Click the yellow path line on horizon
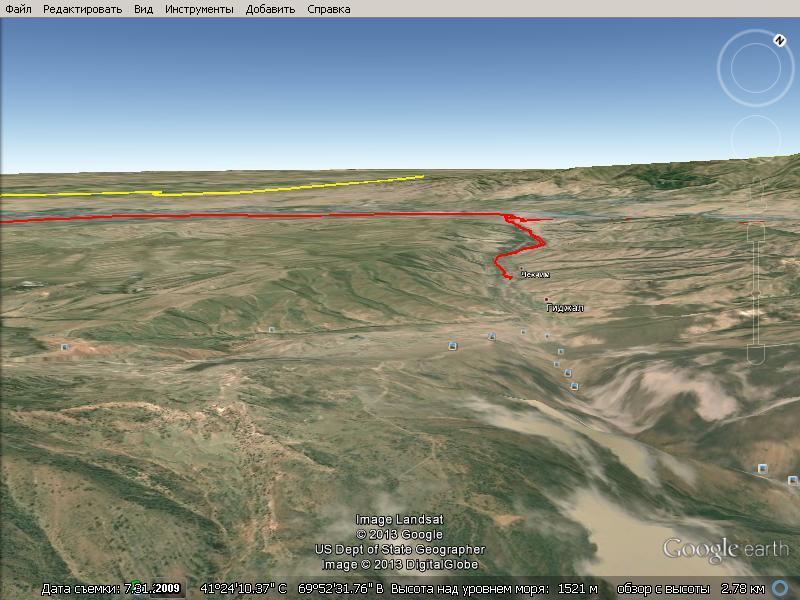Image resolution: width=800 pixels, height=600 pixels. (250, 189)
